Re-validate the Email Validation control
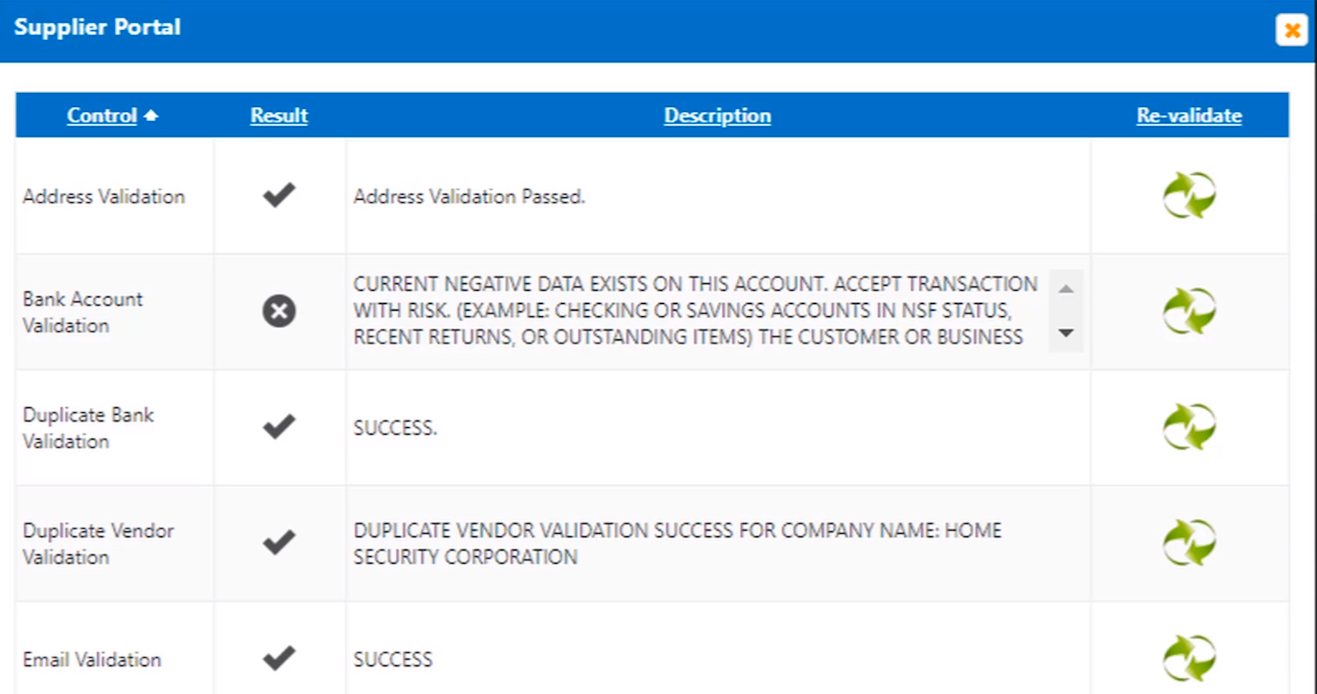This screenshot has height=694, width=1317. [1189, 658]
